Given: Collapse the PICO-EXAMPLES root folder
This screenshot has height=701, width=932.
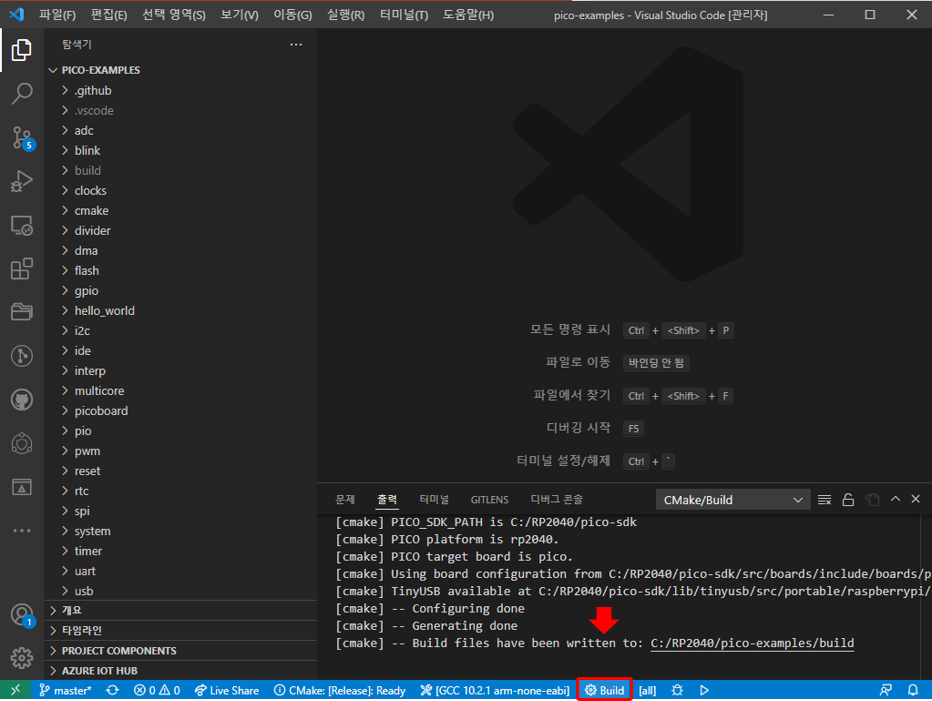Looking at the screenshot, I should pos(181,70).
